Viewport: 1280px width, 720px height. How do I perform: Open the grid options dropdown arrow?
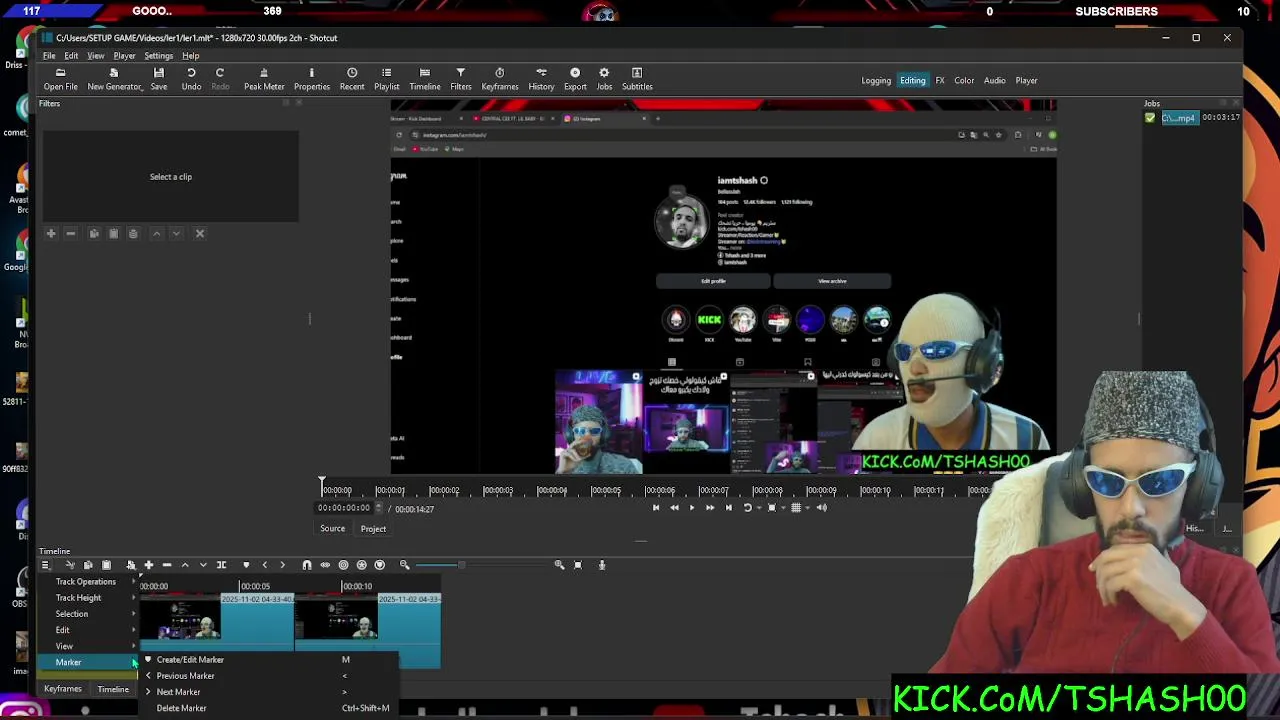[x=806, y=508]
